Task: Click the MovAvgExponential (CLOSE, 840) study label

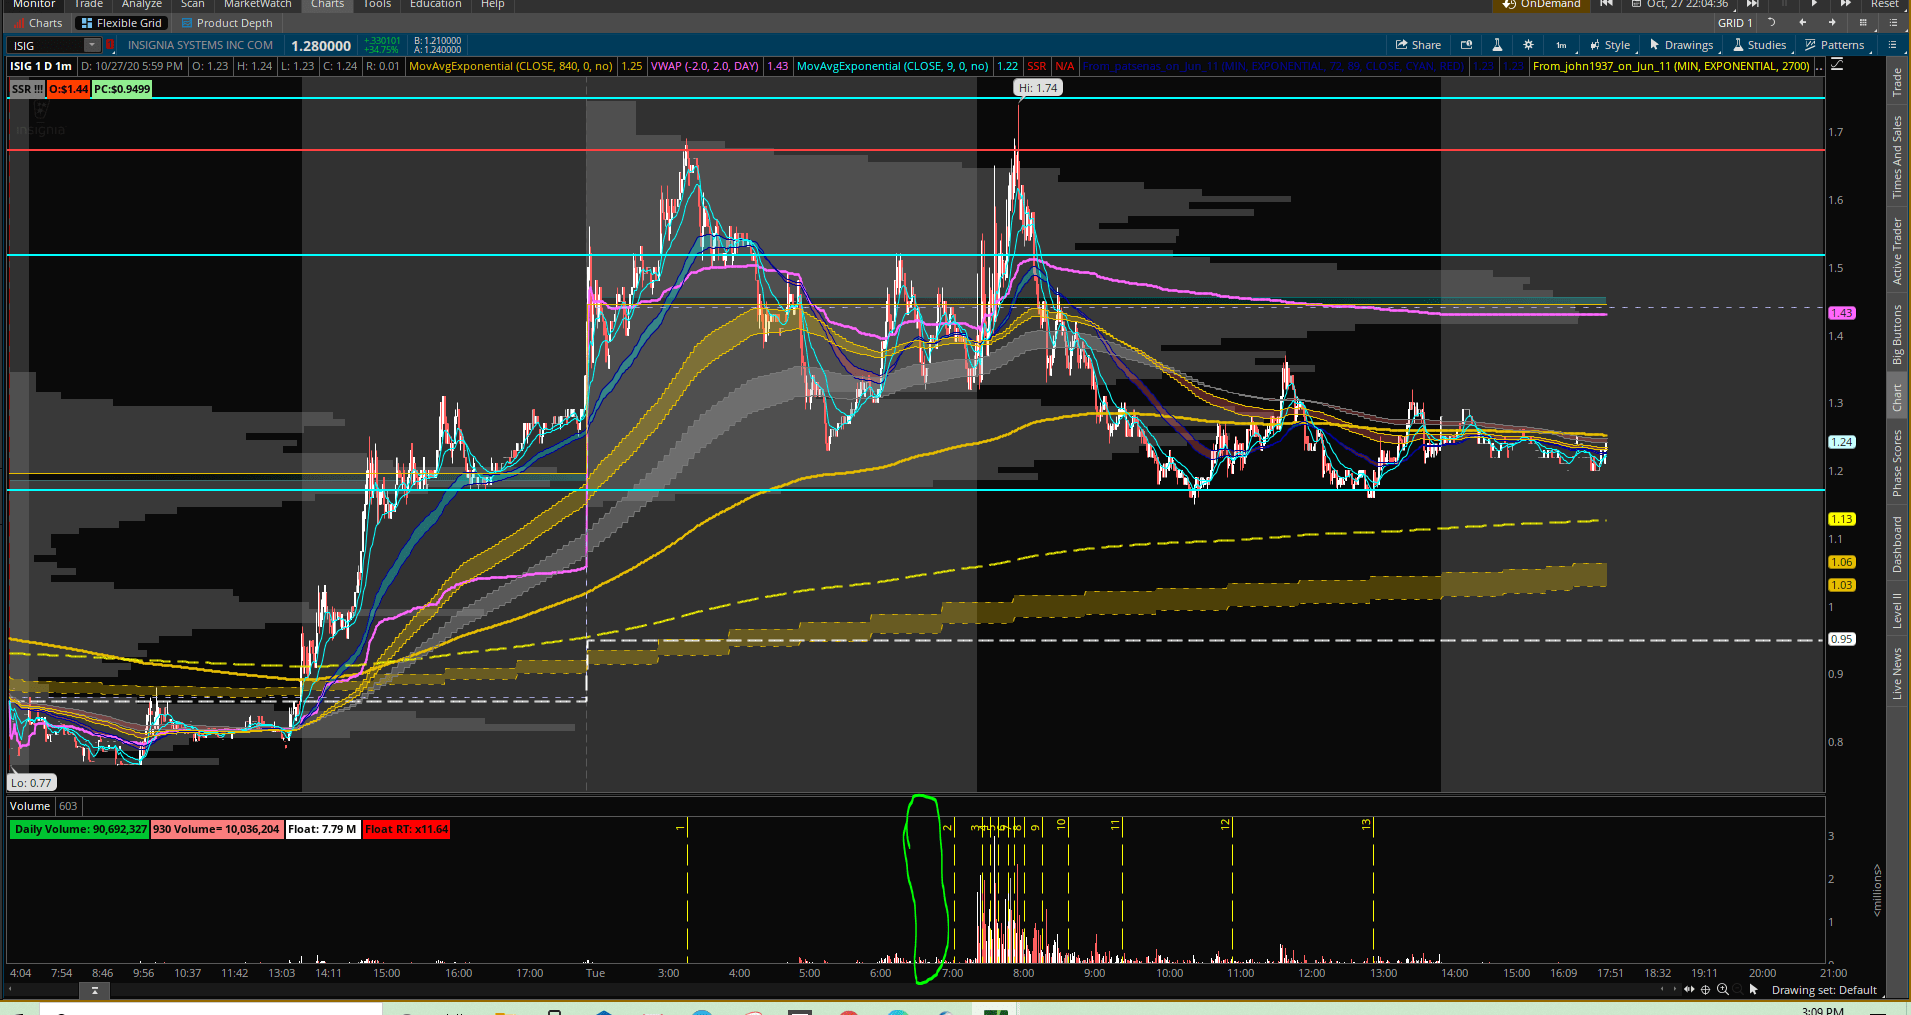Action: [x=511, y=67]
